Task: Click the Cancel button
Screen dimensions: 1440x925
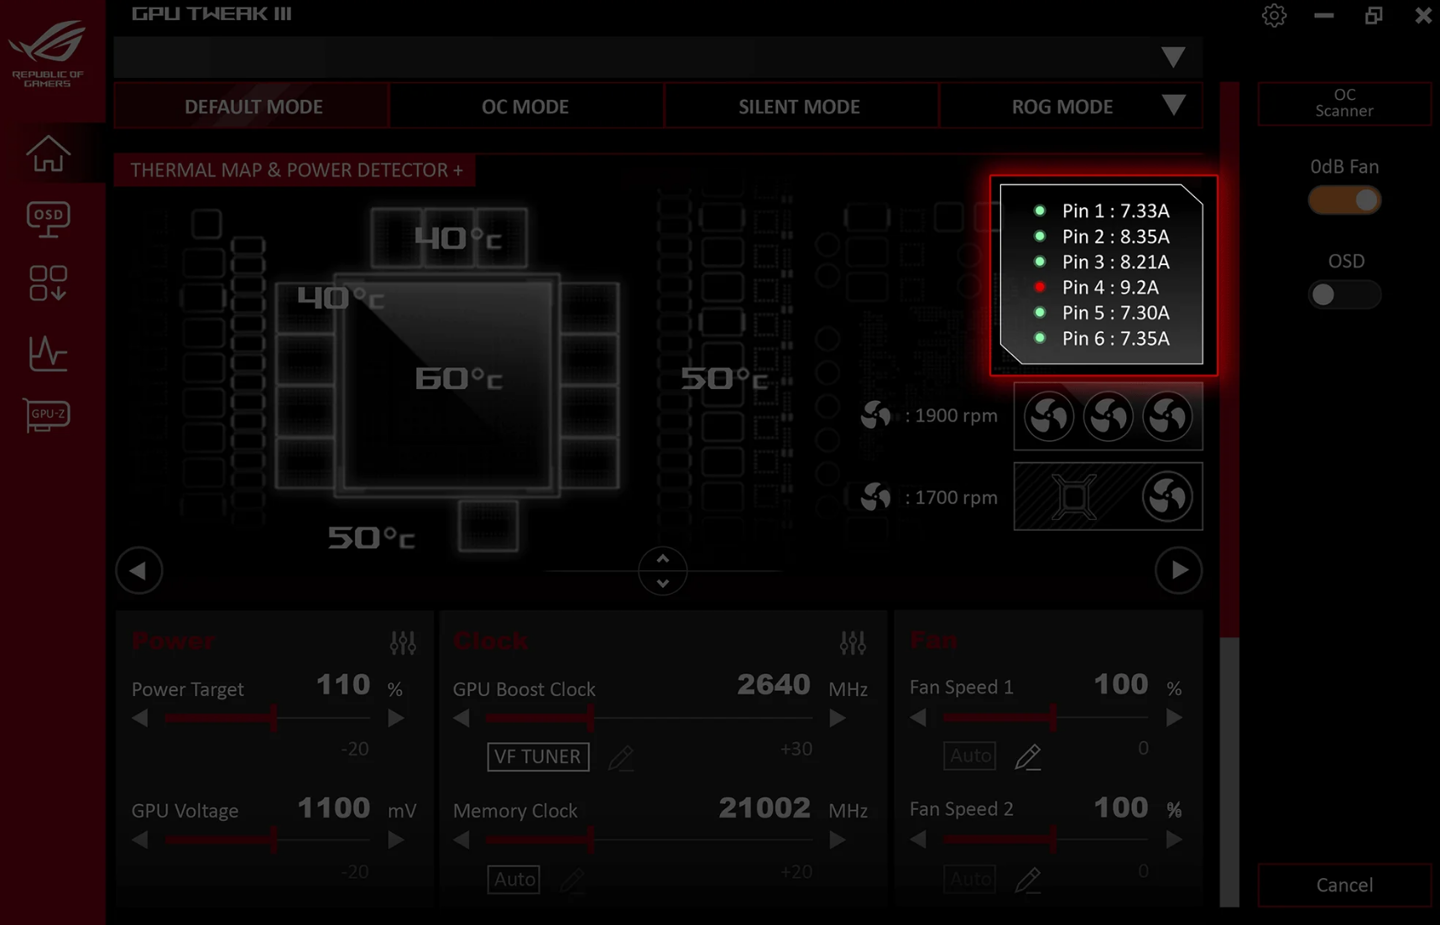Action: 1344,885
